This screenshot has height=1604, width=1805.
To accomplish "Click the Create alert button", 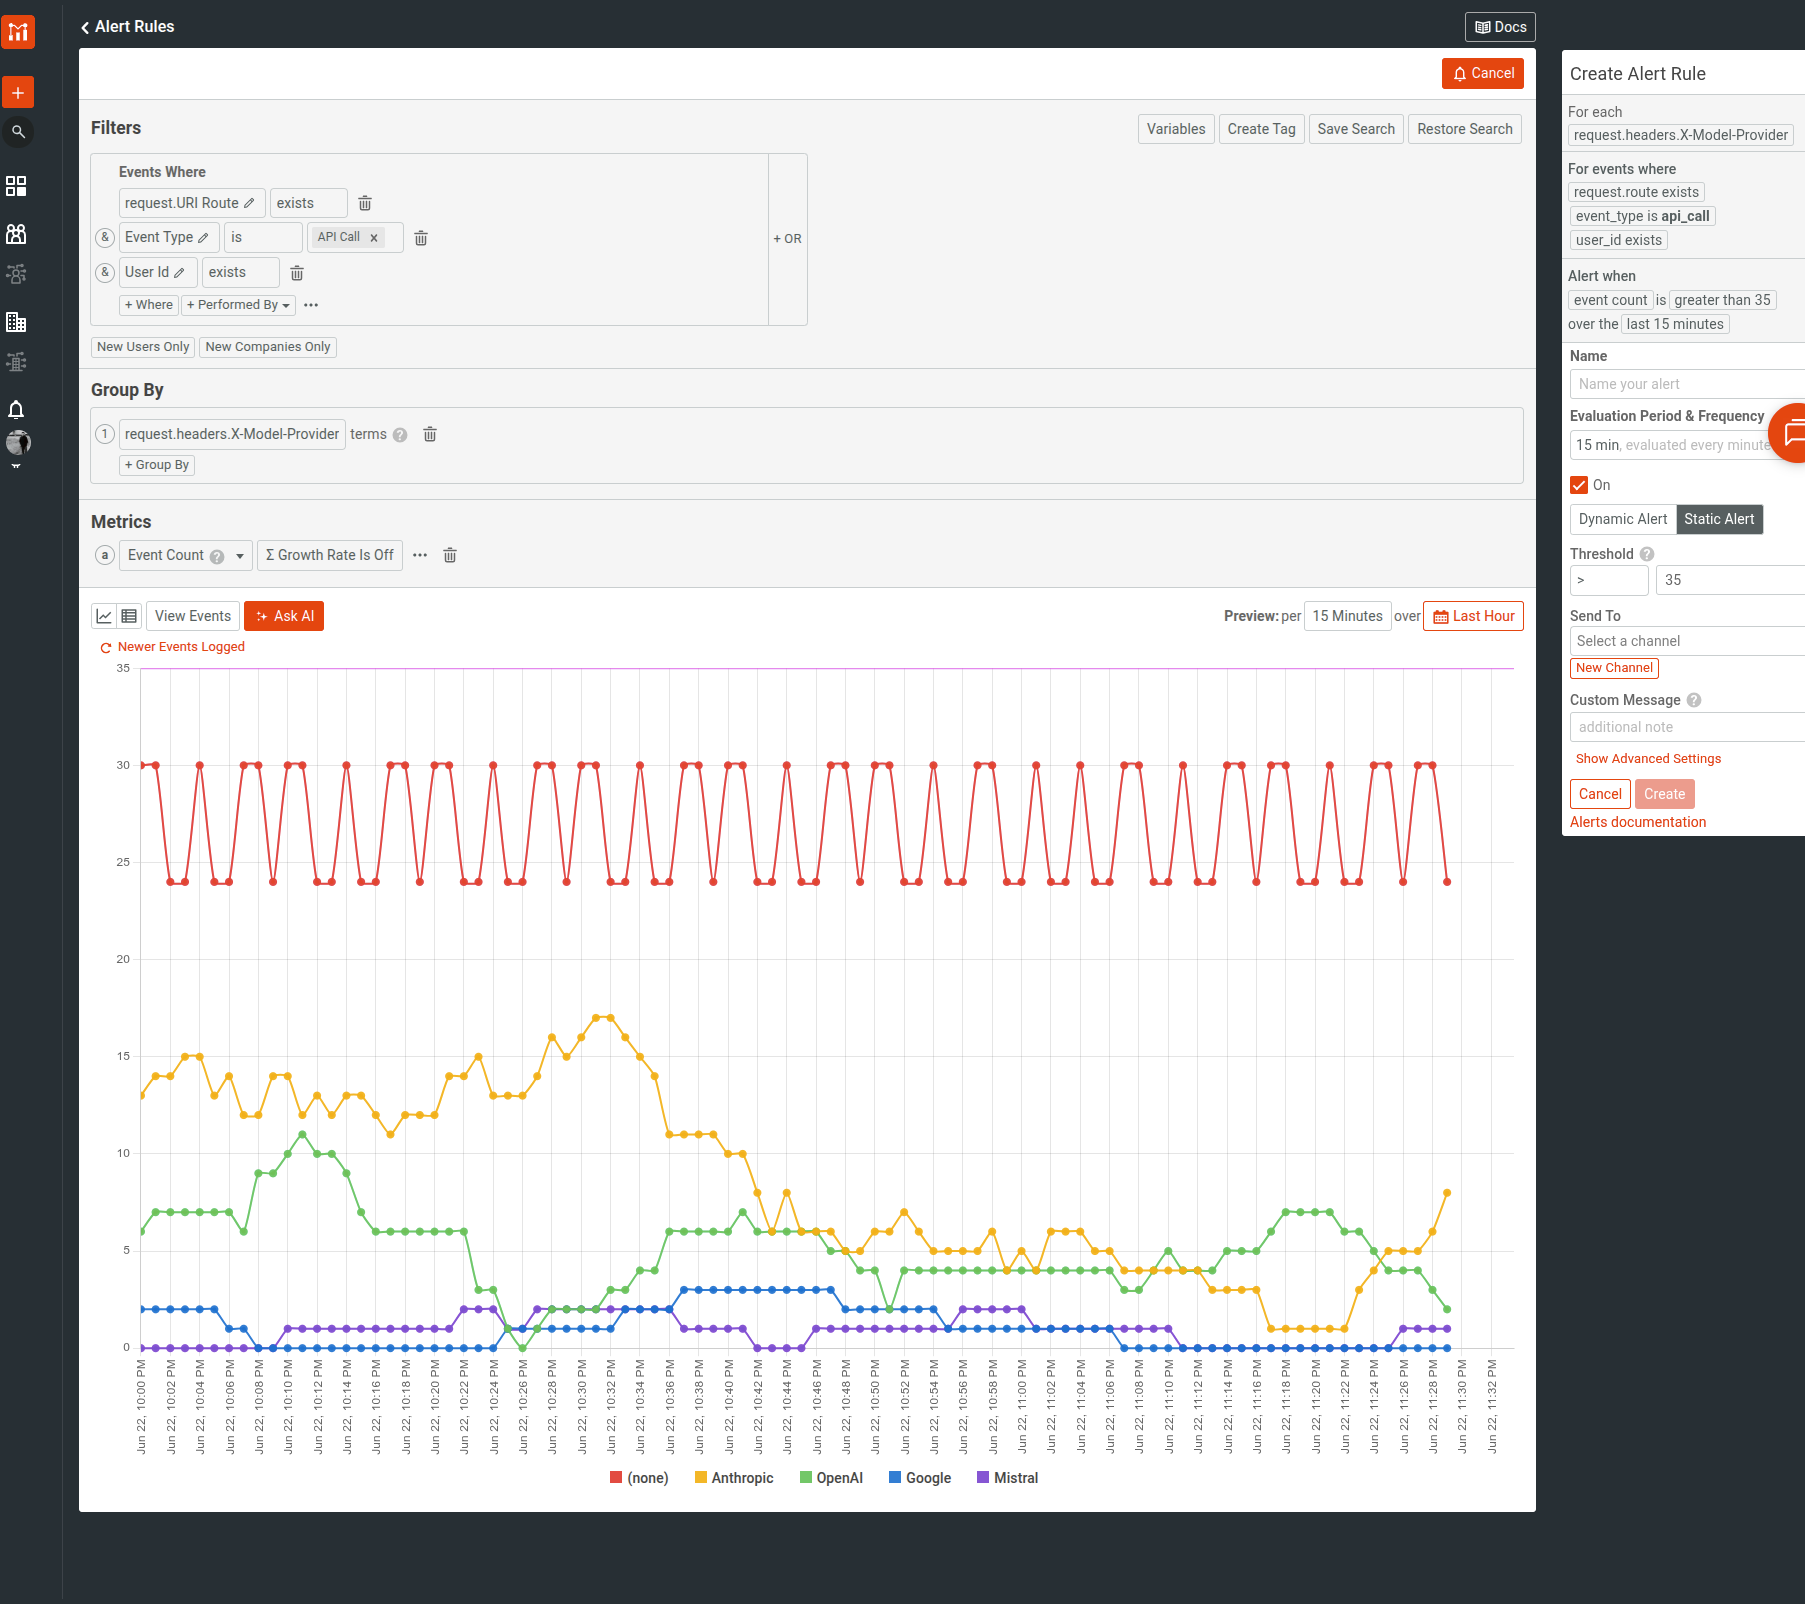I will pyautogui.click(x=1664, y=794).
